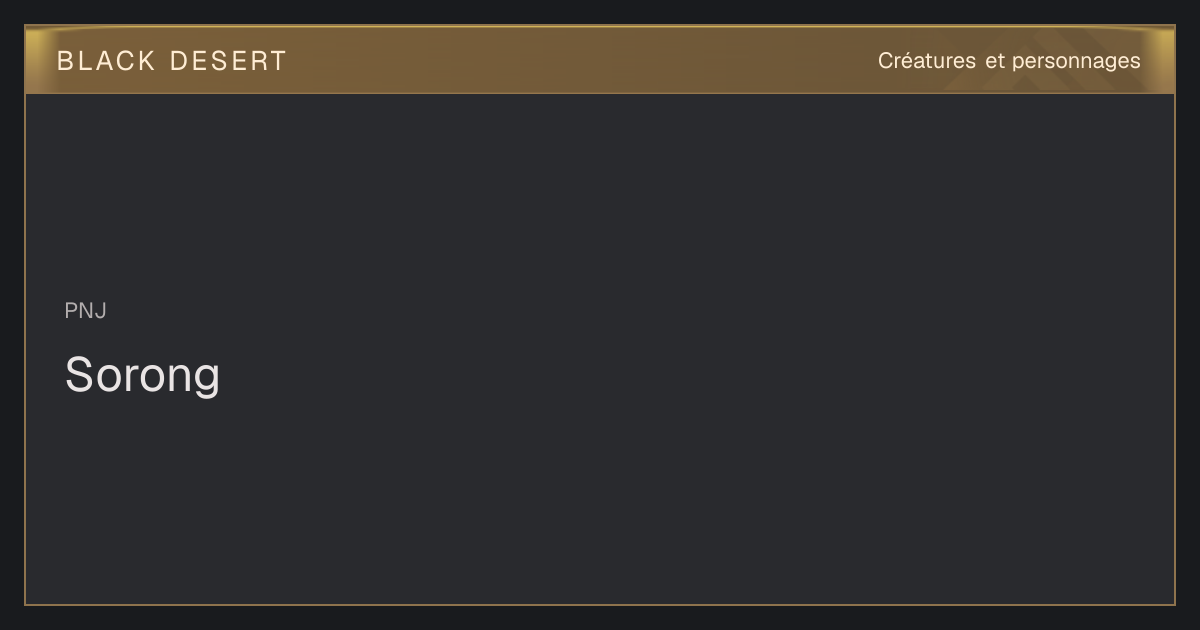The image size is (1200, 630).
Task: Click the dark panel area beside Sorong
Action: (x=700, y=376)
